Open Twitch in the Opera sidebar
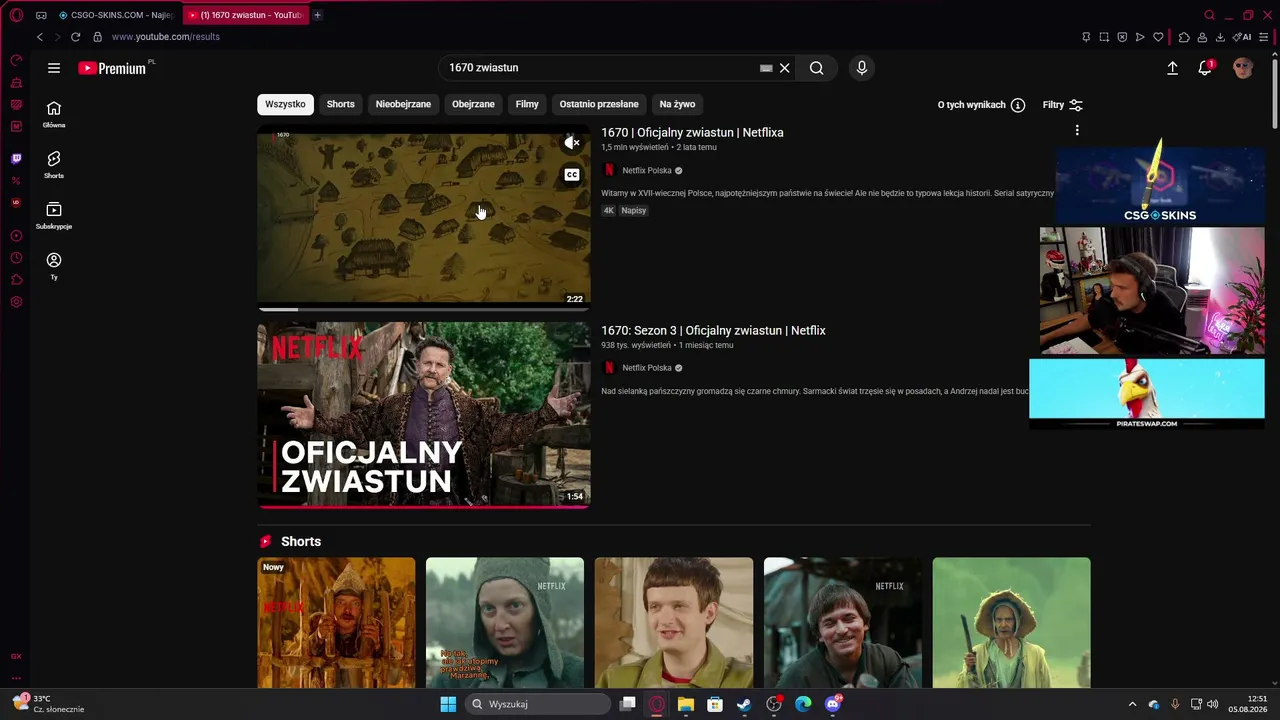This screenshot has width=1280, height=720. pos(16,159)
